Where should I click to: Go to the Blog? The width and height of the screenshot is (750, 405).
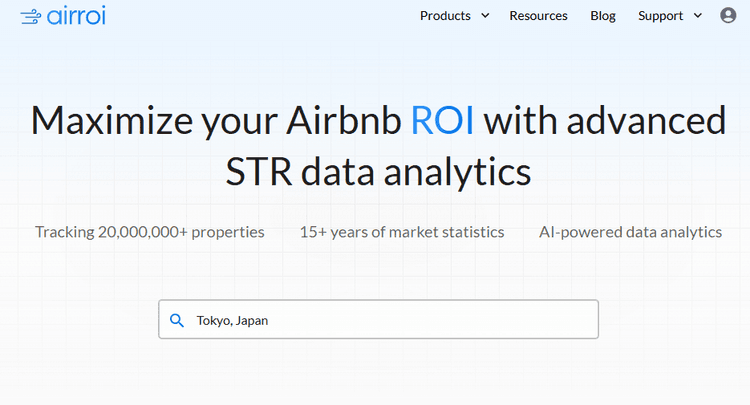(x=603, y=16)
